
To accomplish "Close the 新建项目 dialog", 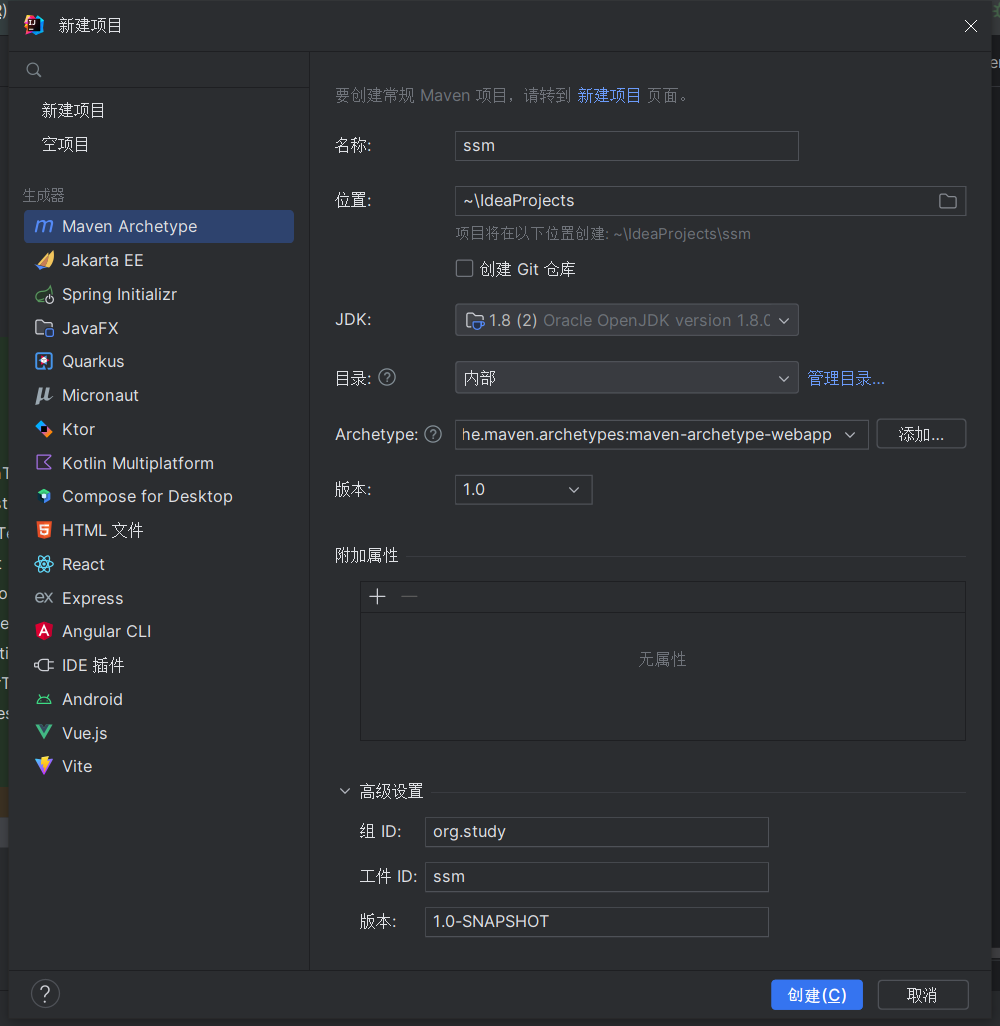I will point(971,26).
